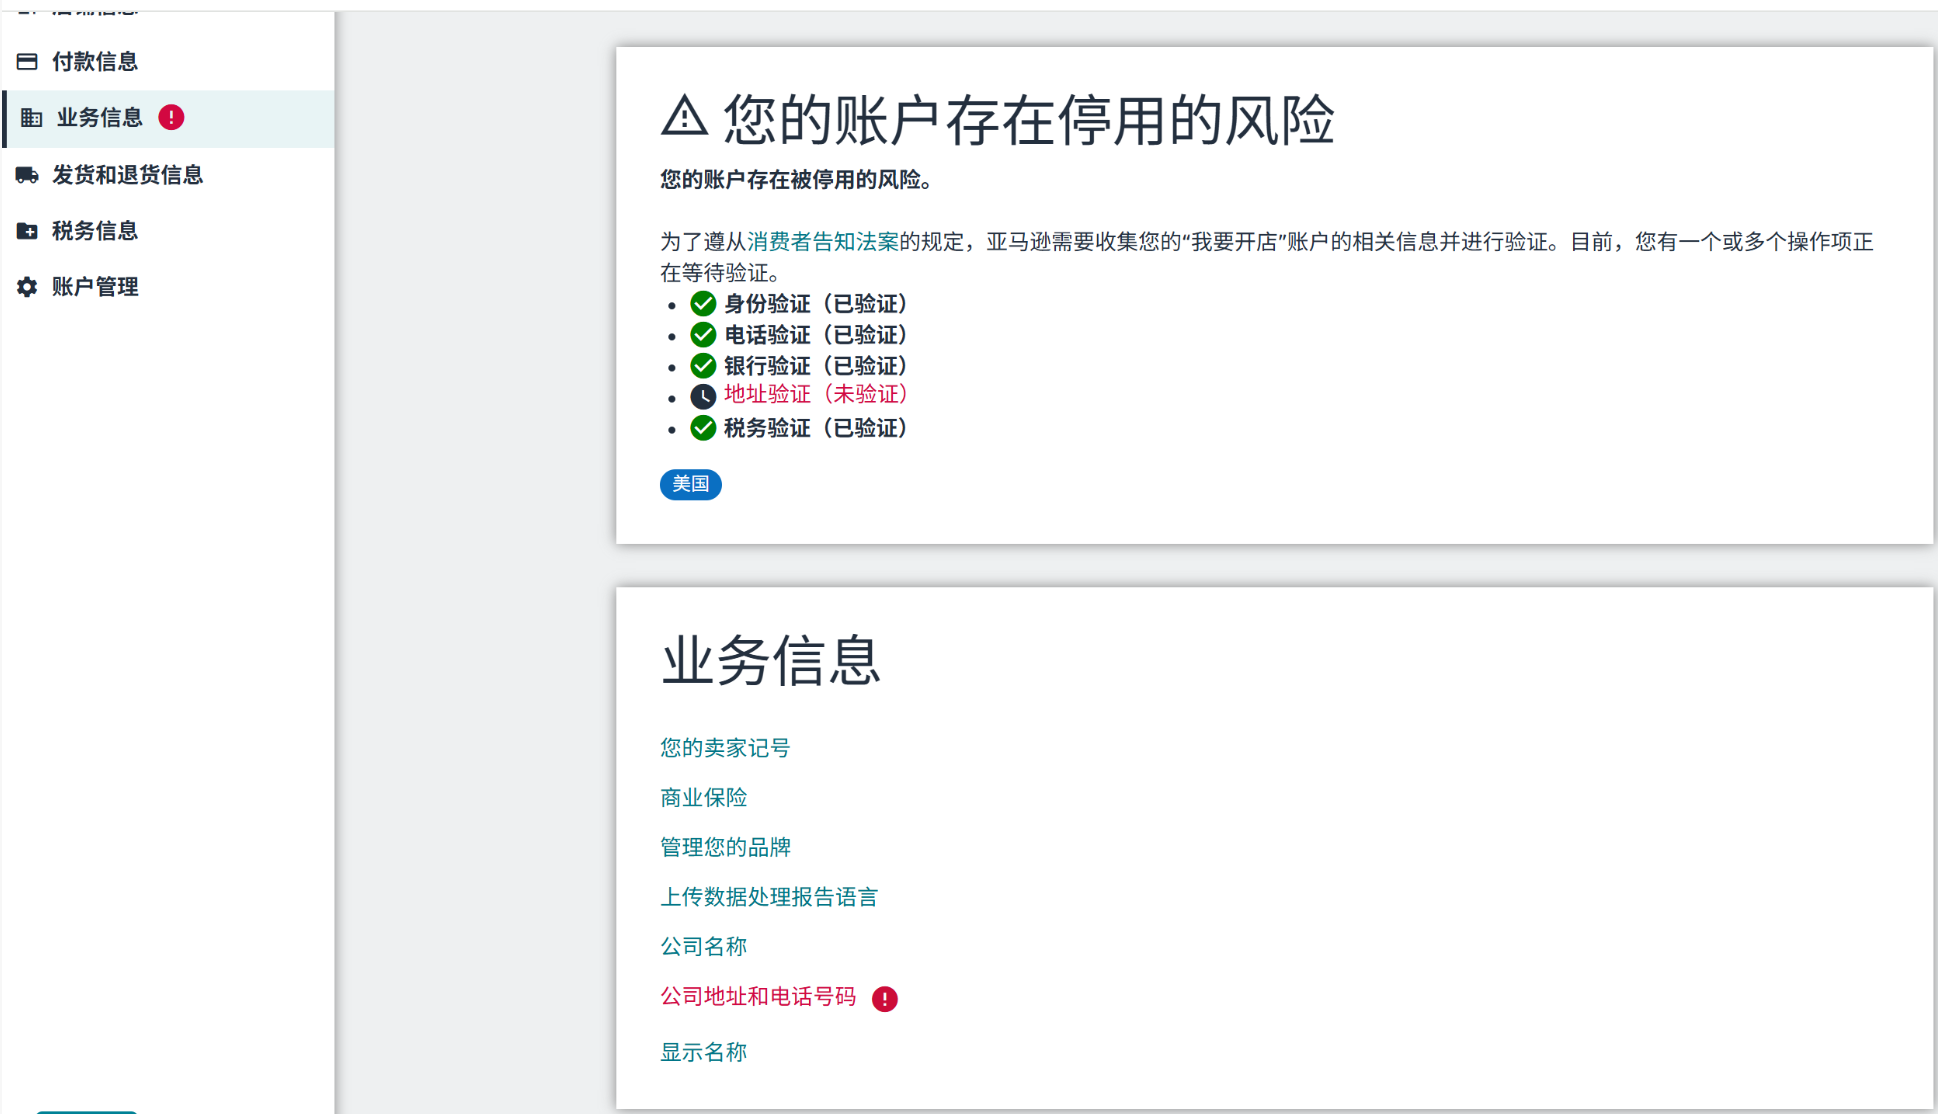
Task: Go to 管理您的品牌
Action: click(x=725, y=848)
